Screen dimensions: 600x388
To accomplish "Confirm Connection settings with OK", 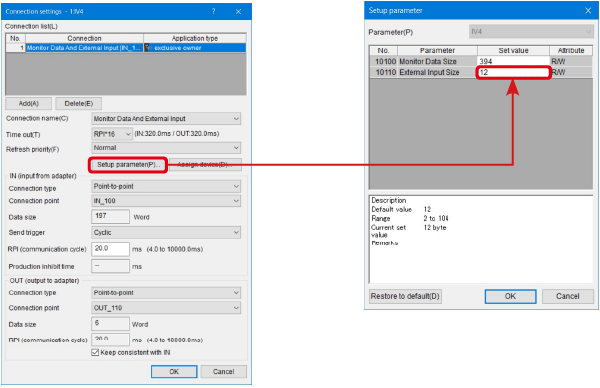I will click(x=174, y=372).
